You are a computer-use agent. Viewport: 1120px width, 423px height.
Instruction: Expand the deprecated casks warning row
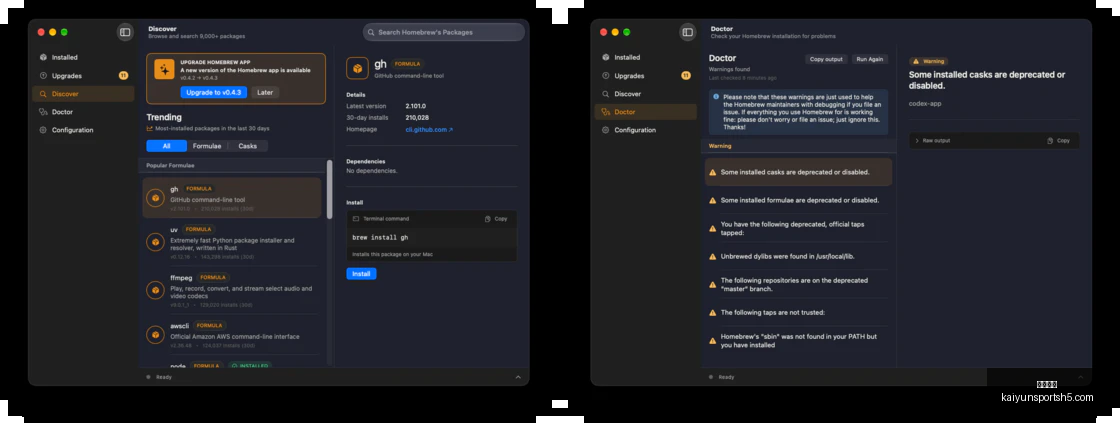pyautogui.click(x=799, y=172)
